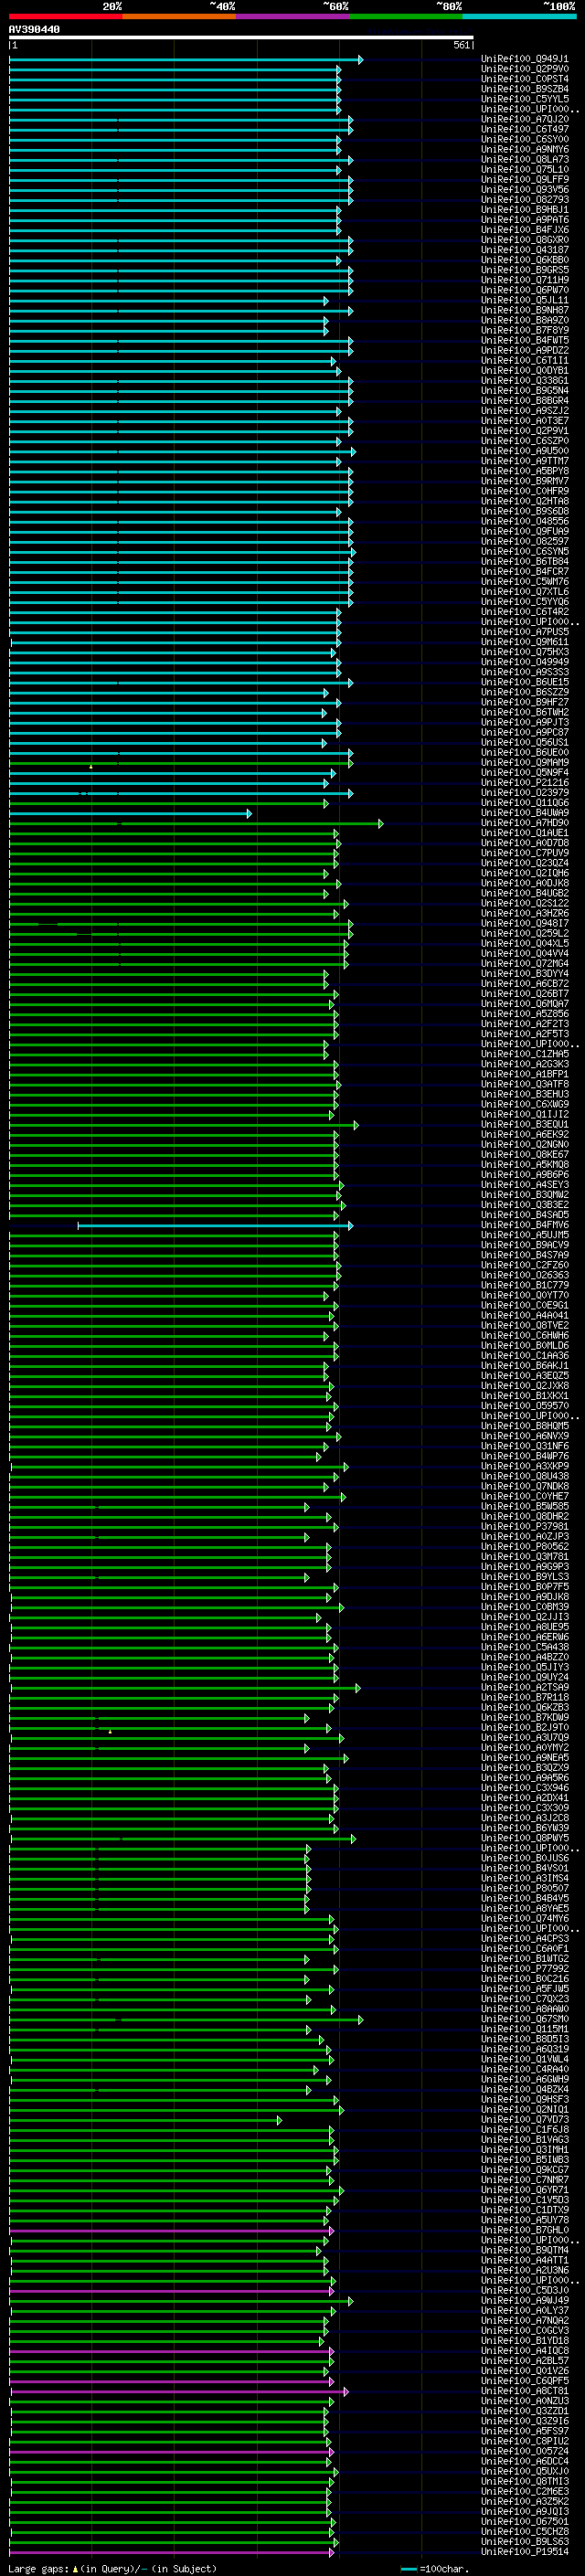Open hit UniRef100_Q949J1
The width and height of the screenshot is (585, 2576).
click(x=525, y=59)
